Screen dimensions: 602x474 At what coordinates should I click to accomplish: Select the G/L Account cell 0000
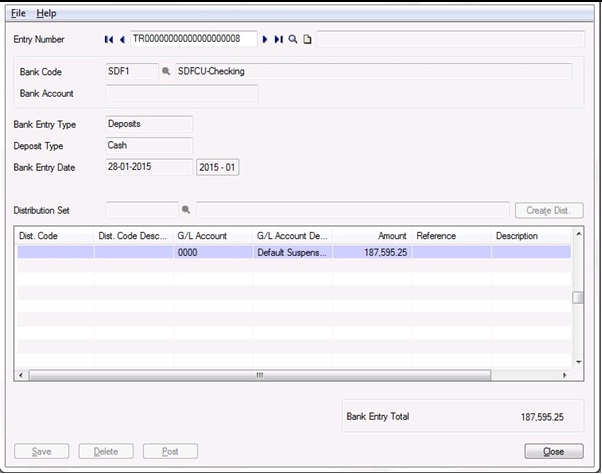213,252
